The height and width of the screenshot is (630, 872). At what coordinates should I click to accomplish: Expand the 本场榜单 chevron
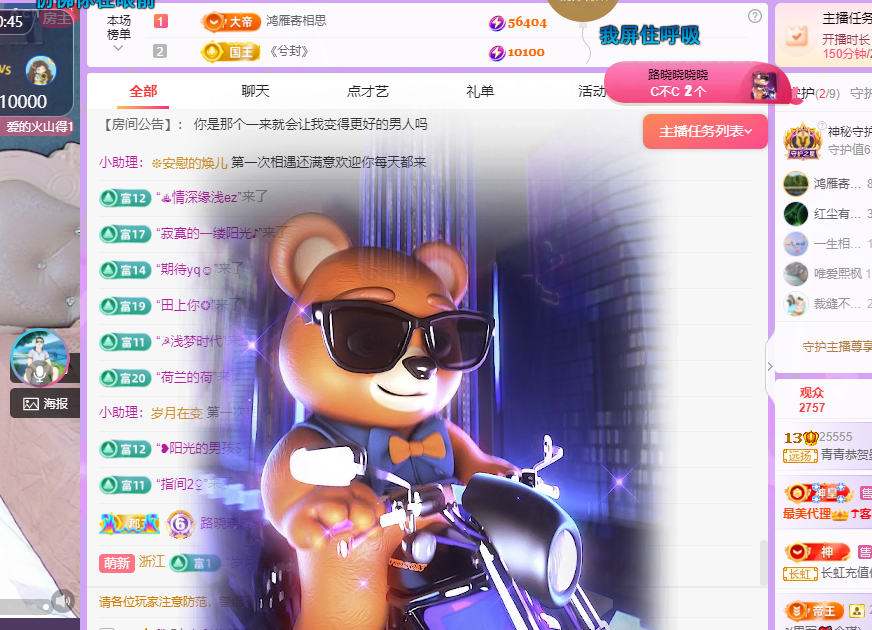118,48
